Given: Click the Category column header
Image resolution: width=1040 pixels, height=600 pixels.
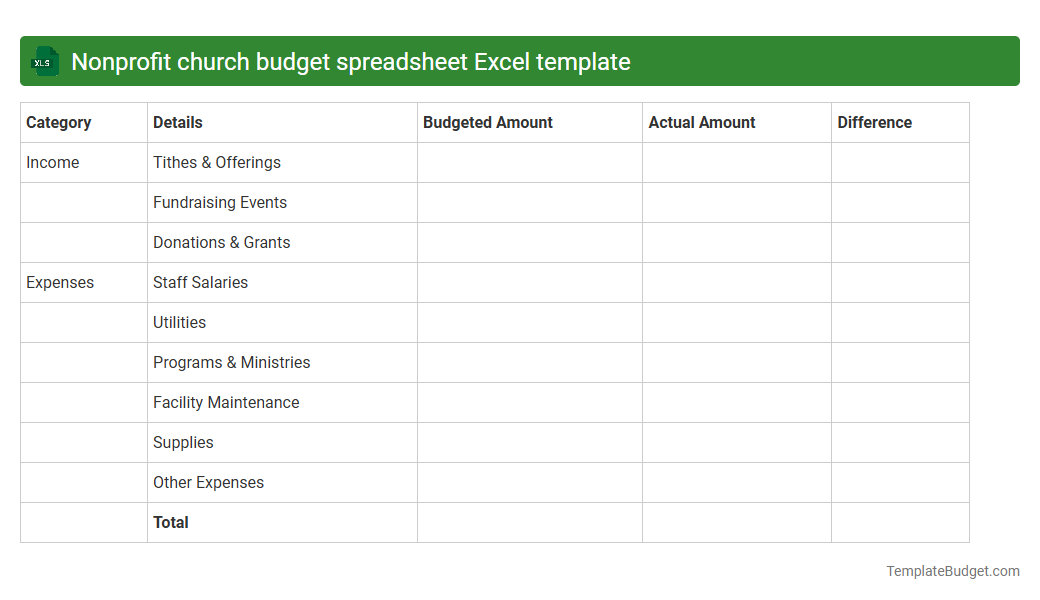Looking at the screenshot, I should click(55, 122).
